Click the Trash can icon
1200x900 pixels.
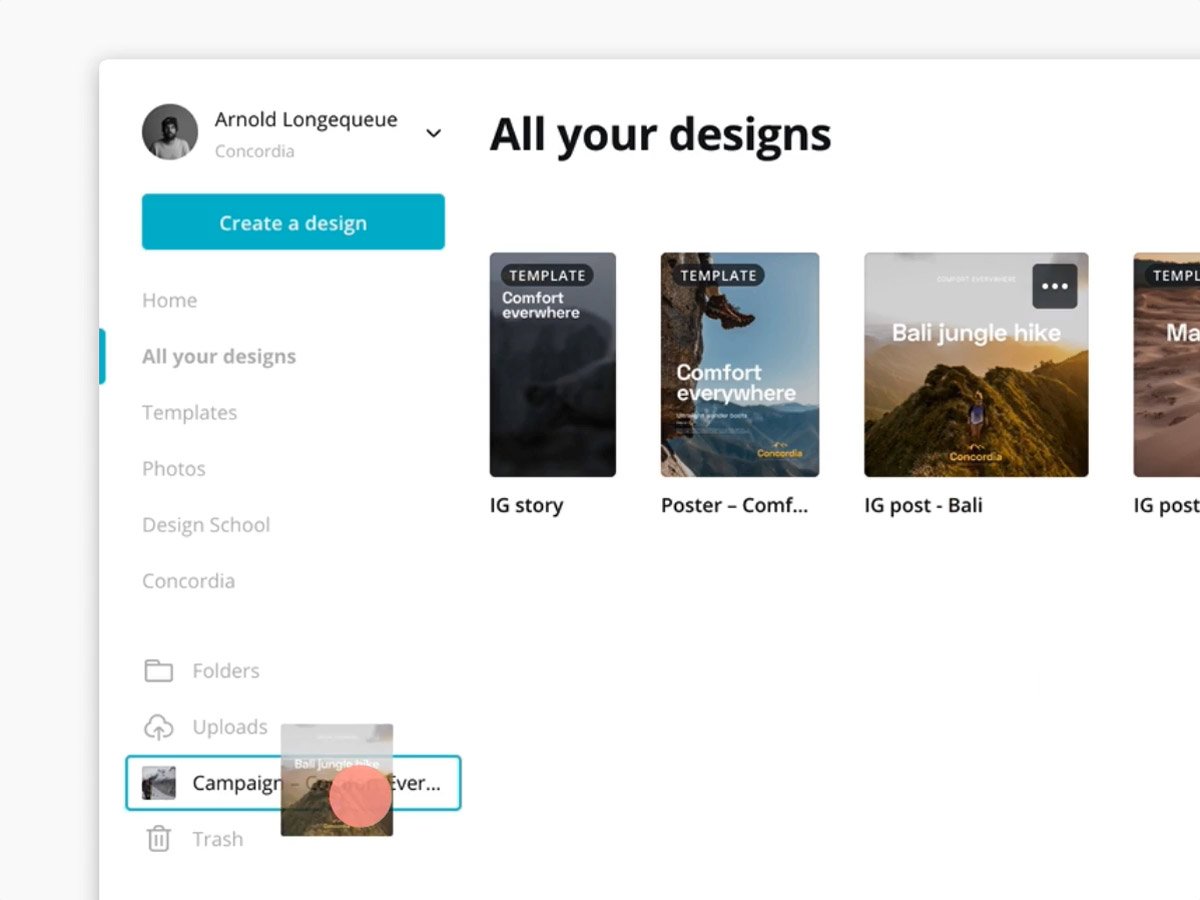coord(158,839)
